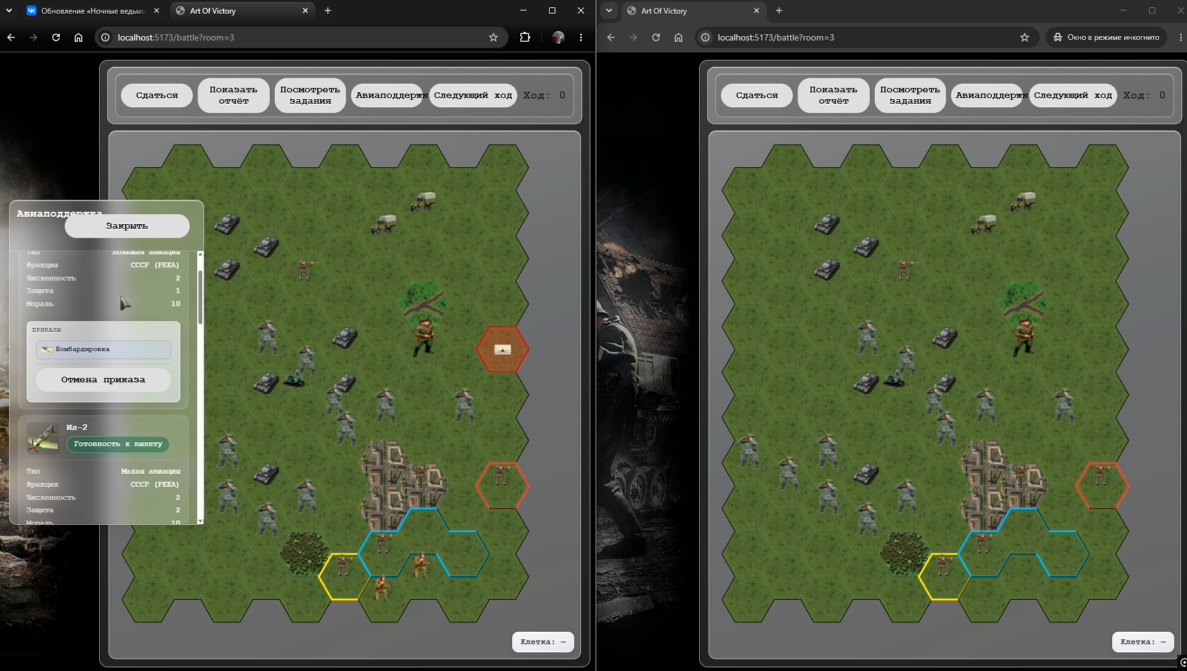Open left browser three-dot menu
Screen dimensions: 1187x671
[581, 37]
